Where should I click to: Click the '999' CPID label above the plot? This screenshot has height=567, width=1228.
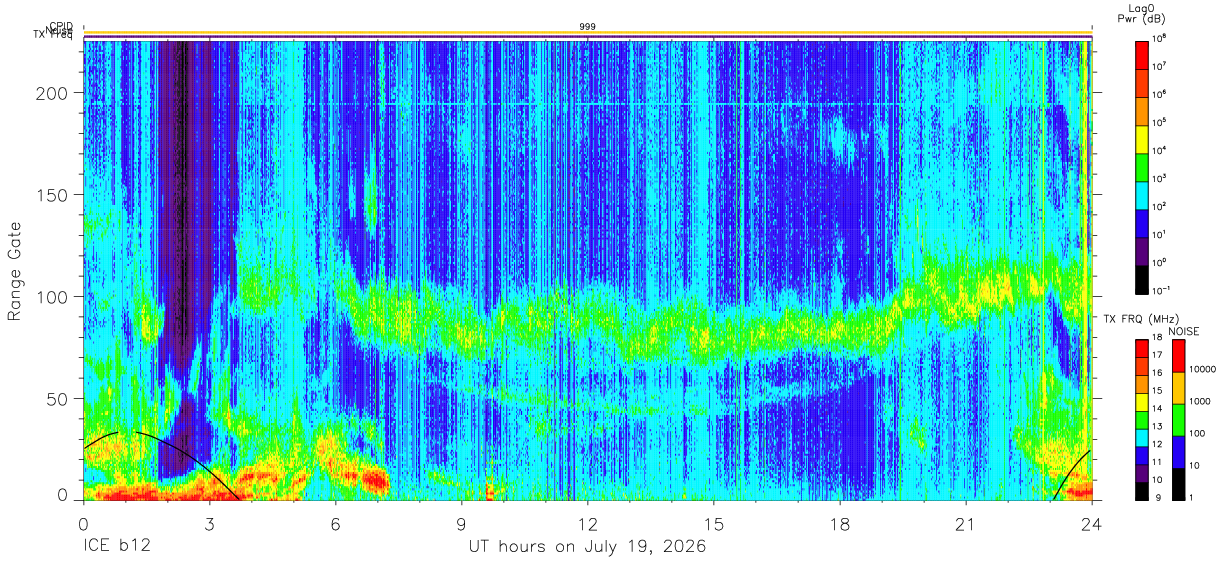click(587, 26)
